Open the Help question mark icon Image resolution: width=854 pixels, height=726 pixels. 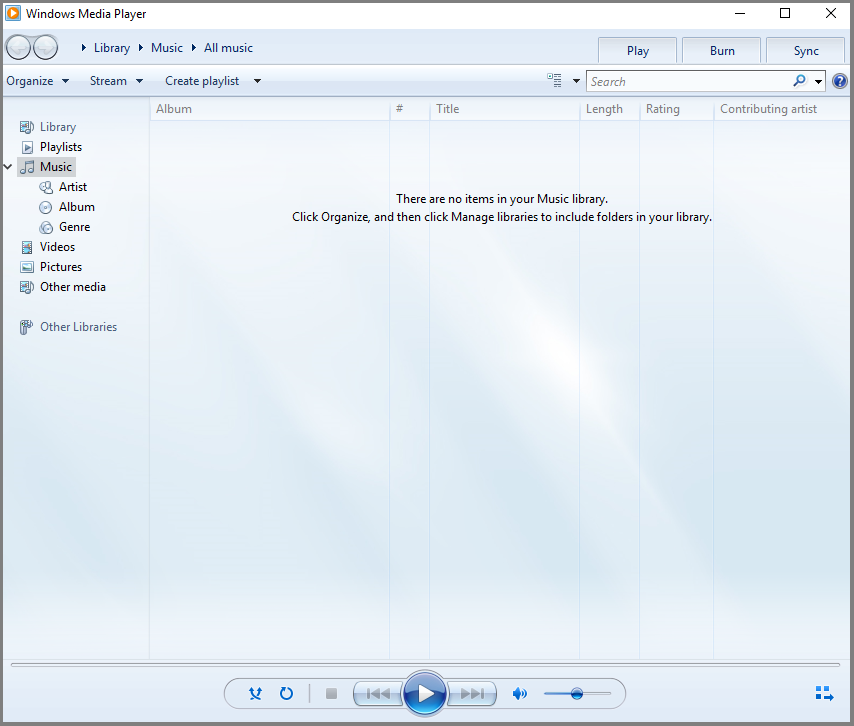840,81
